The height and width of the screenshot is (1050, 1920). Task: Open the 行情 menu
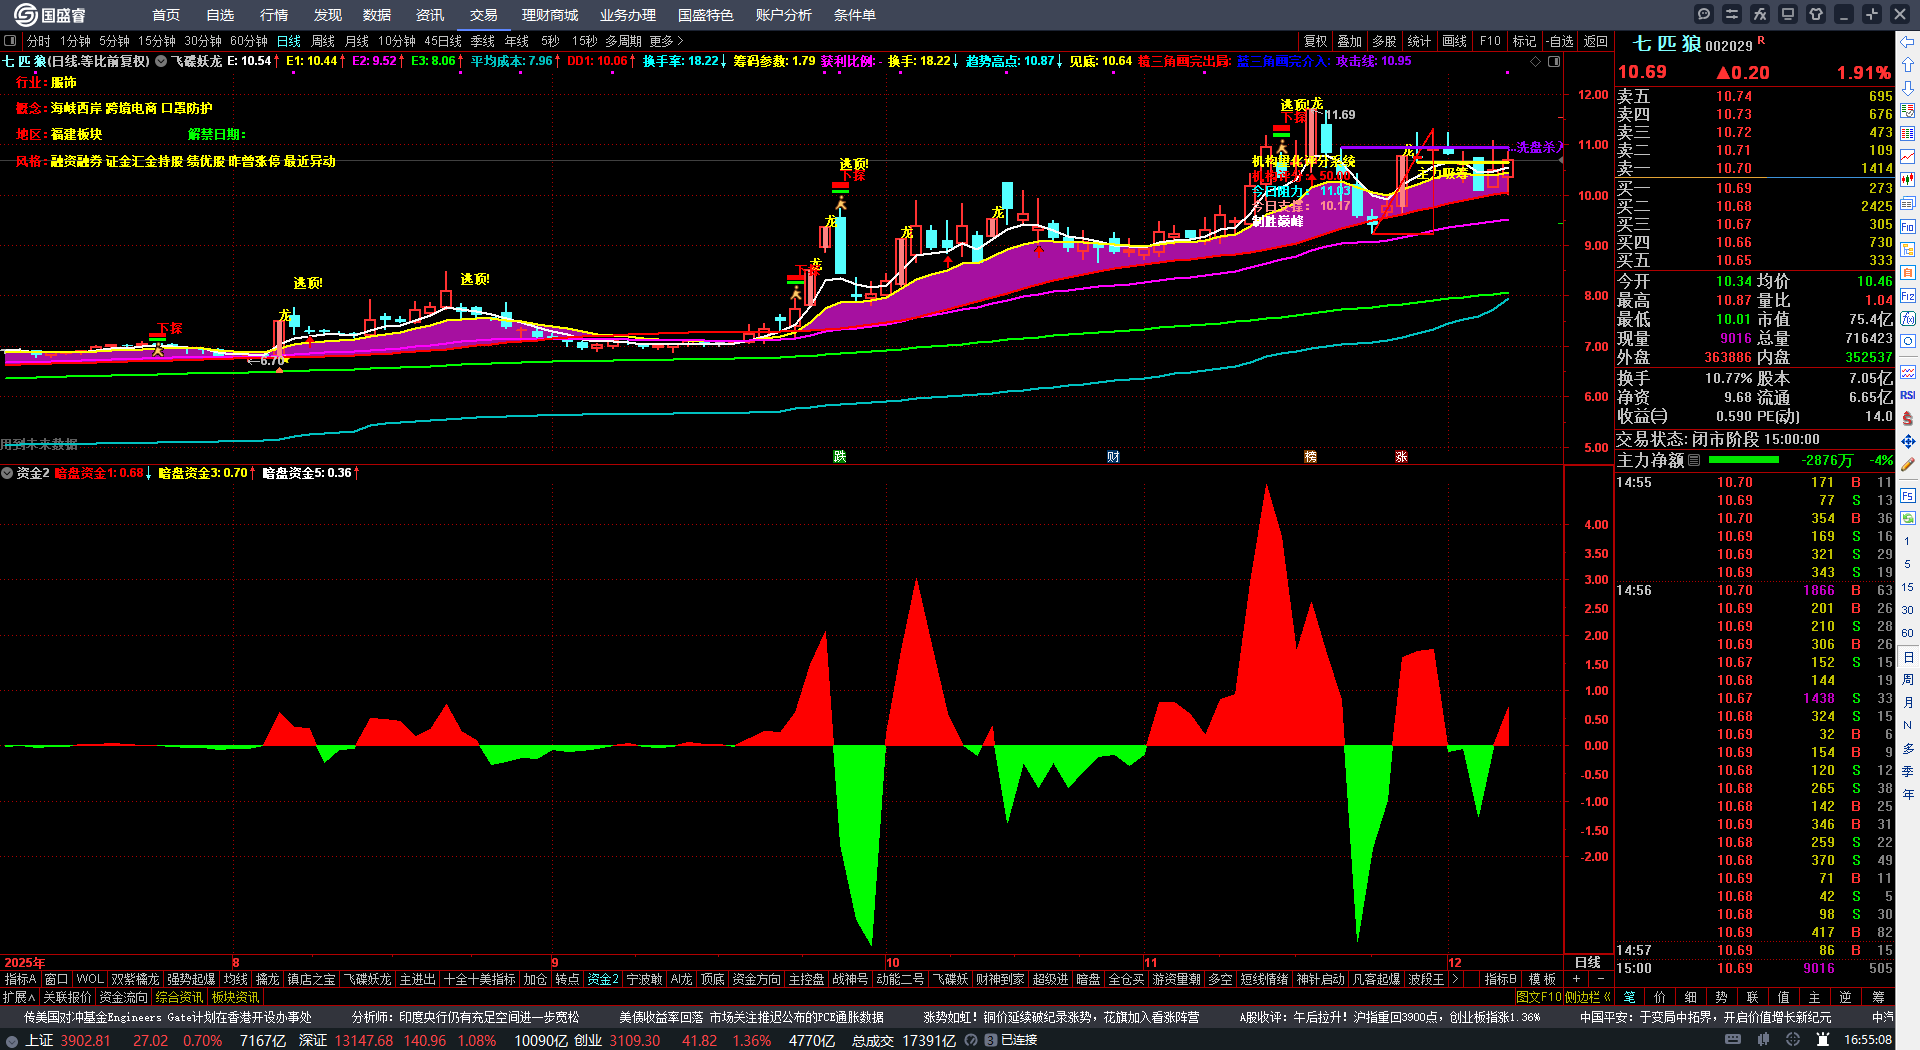tap(274, 15)
